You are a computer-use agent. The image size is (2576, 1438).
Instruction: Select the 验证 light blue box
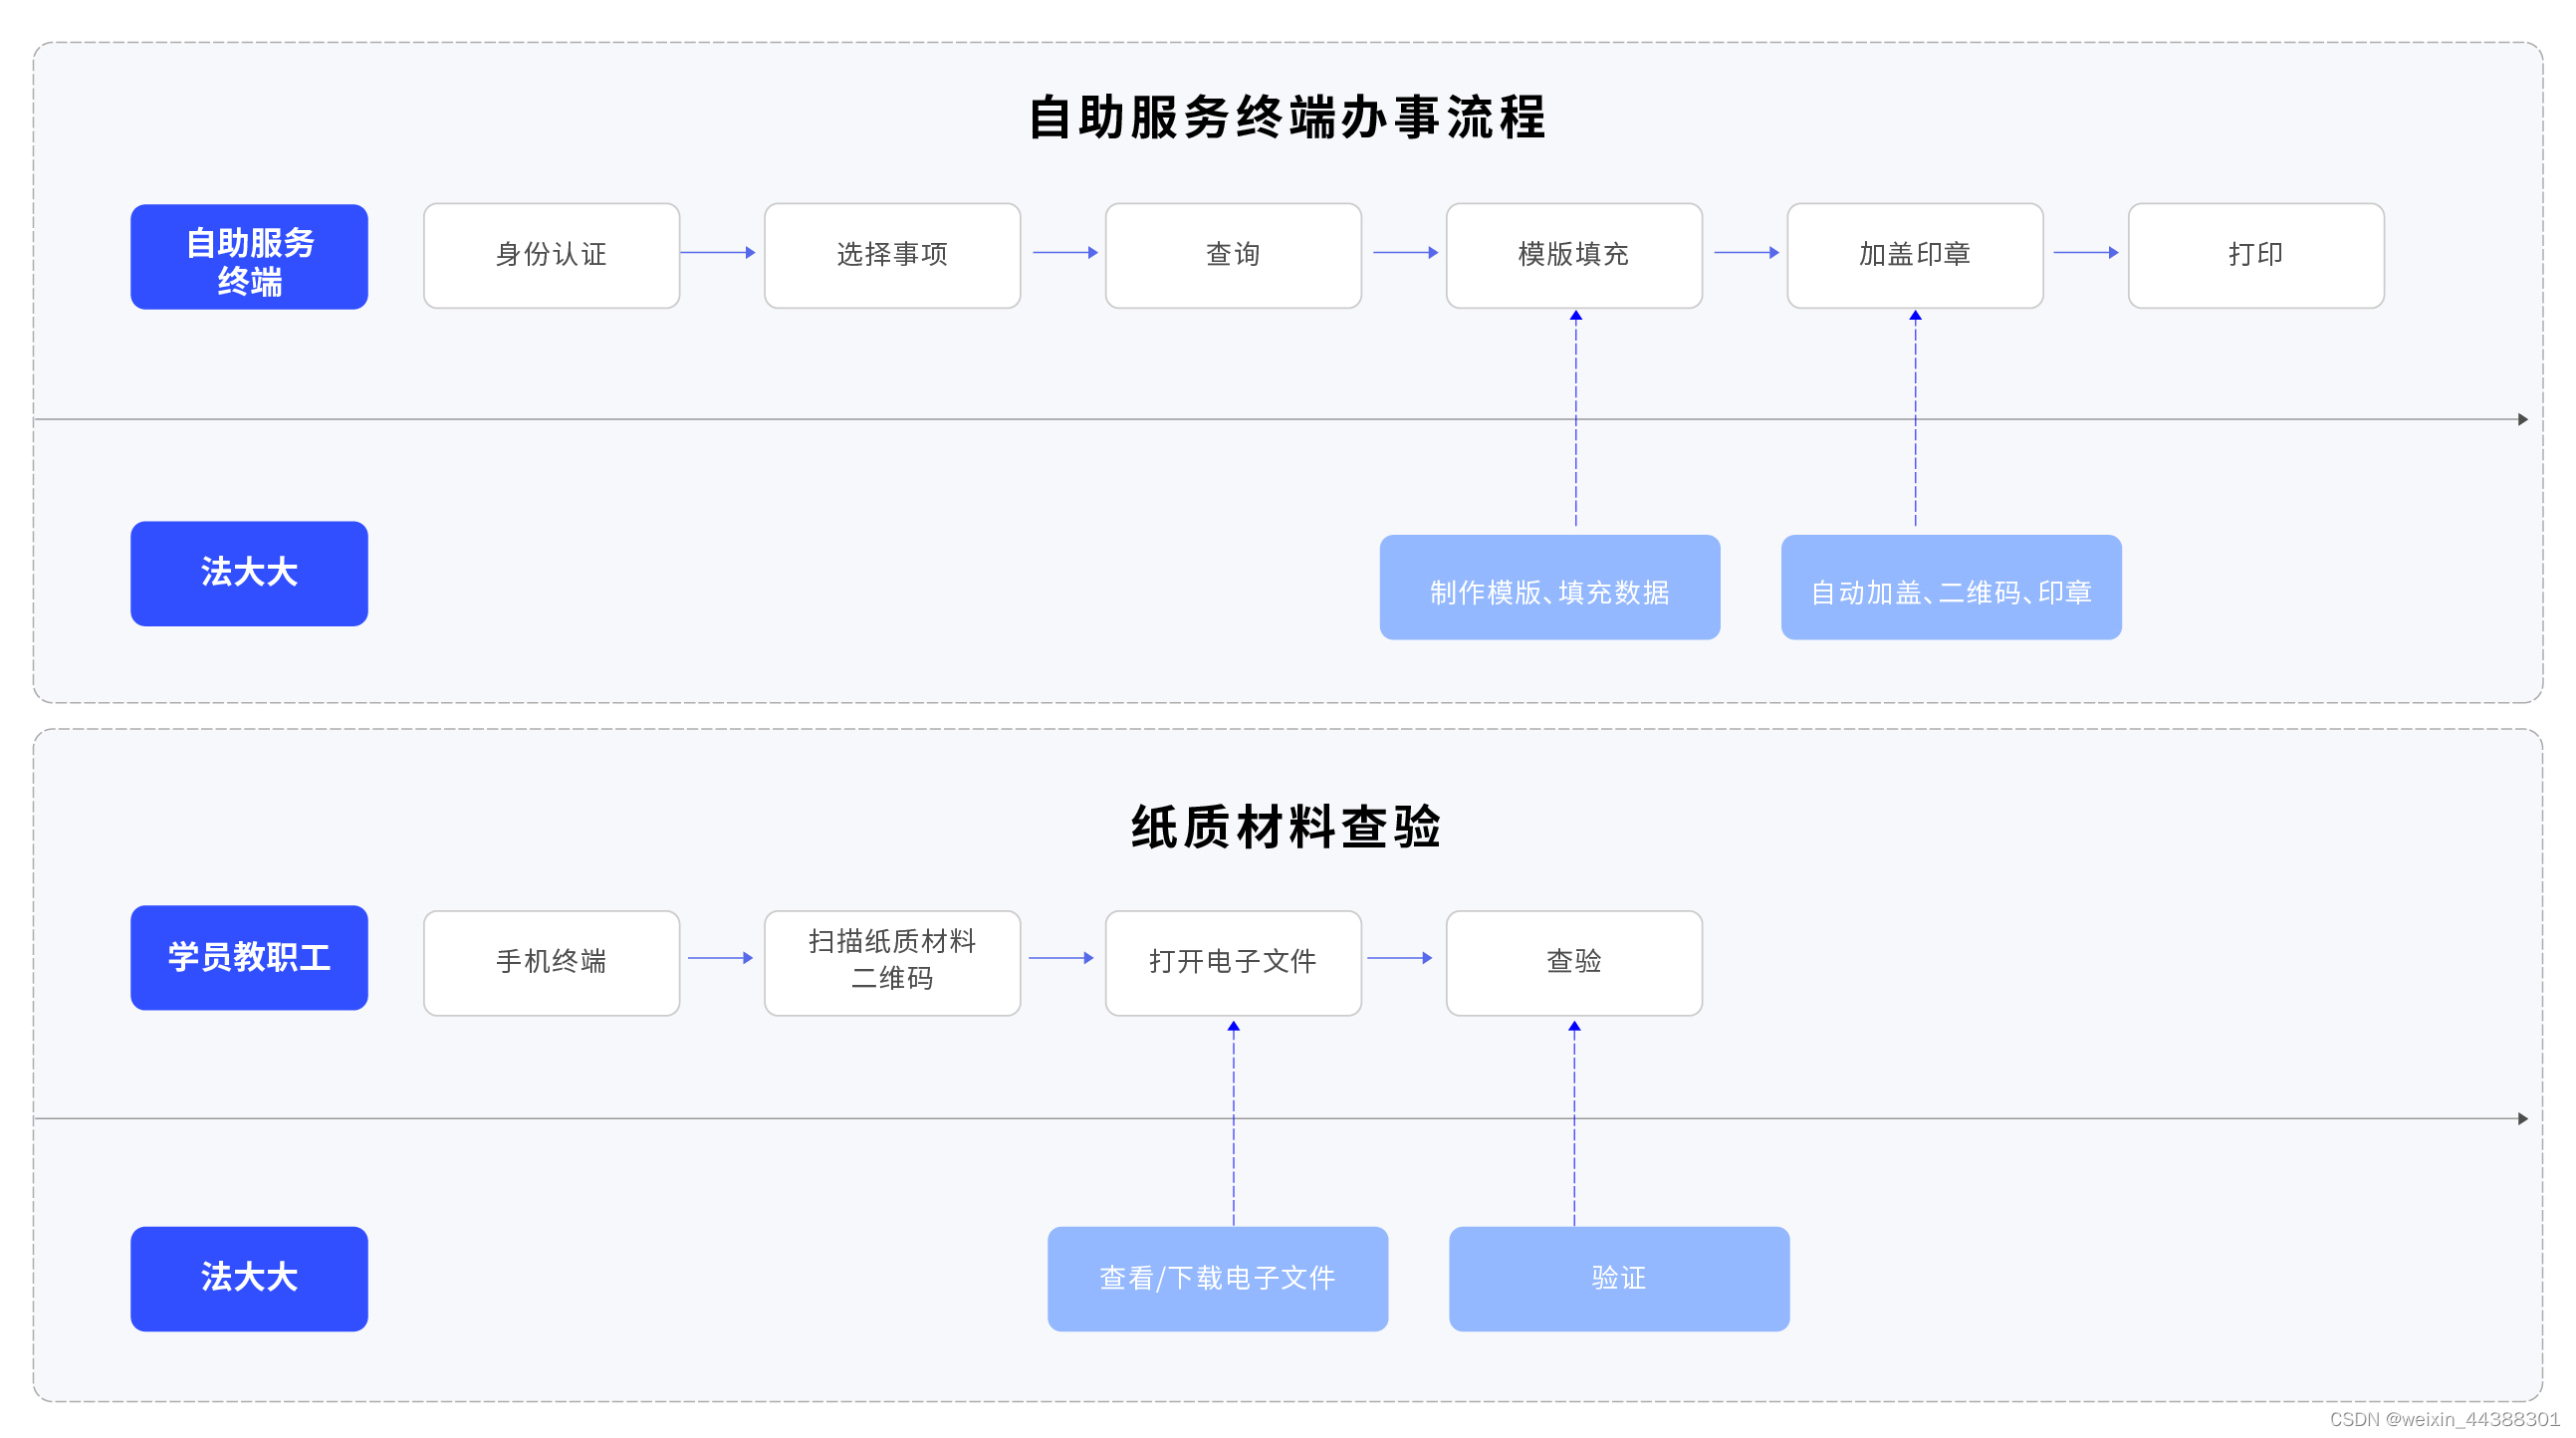[1619, 1279]
